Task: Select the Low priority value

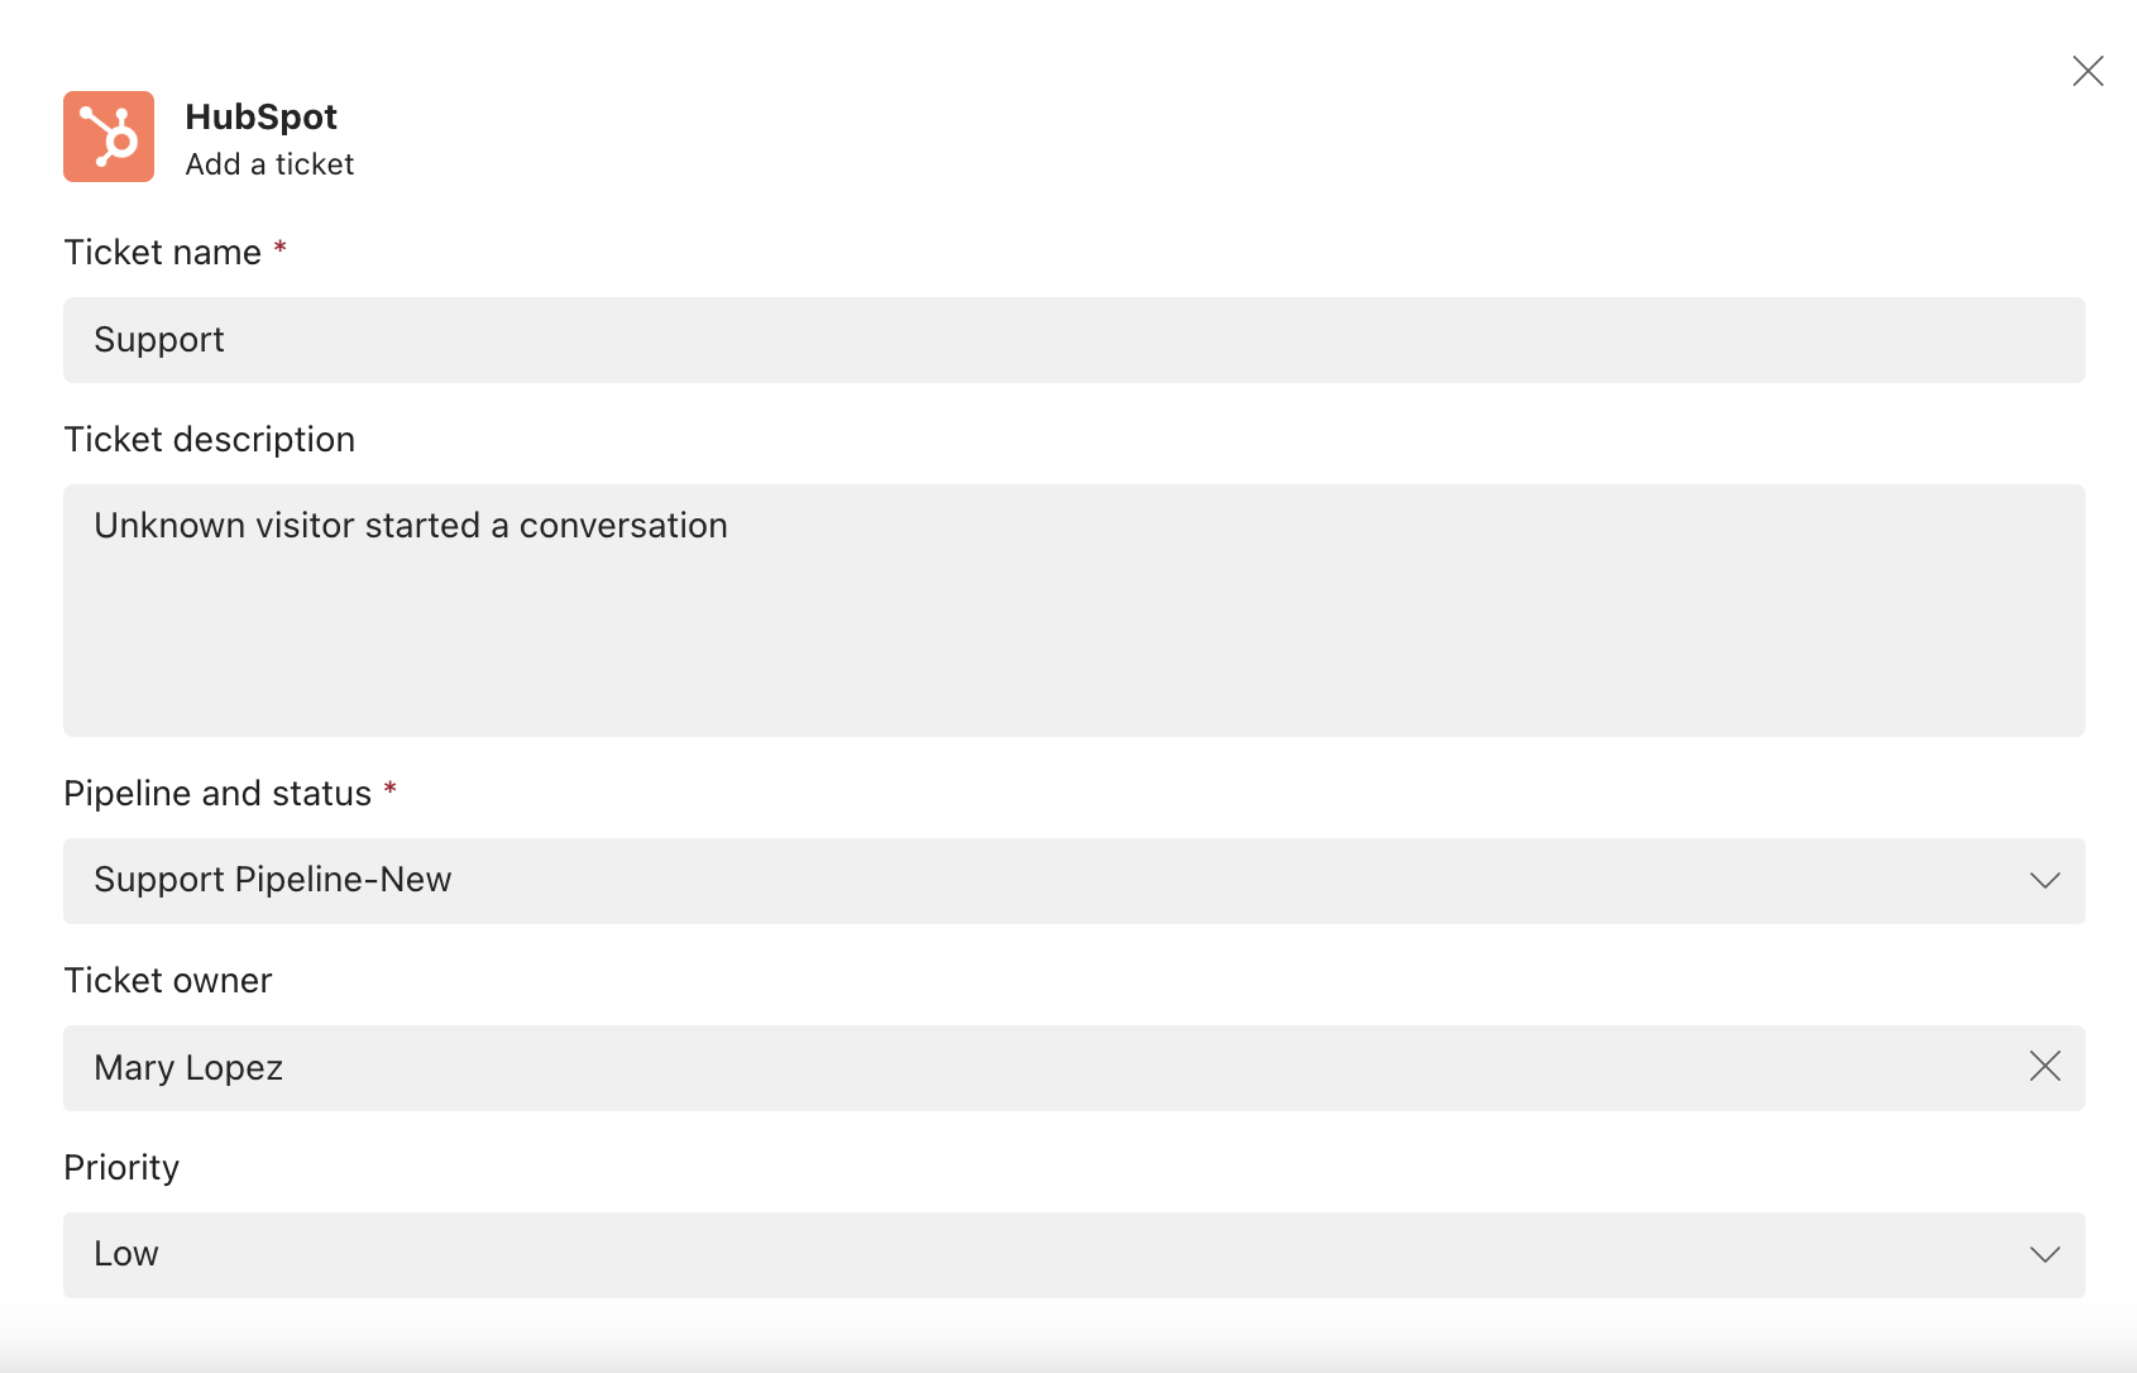Action: coord(126,1253)
